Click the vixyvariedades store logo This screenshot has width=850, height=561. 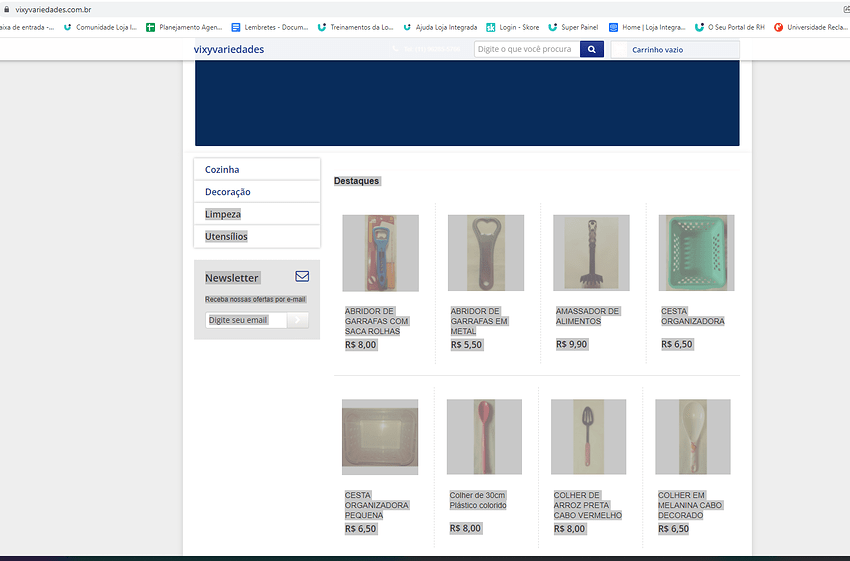(x=229, y=49)
